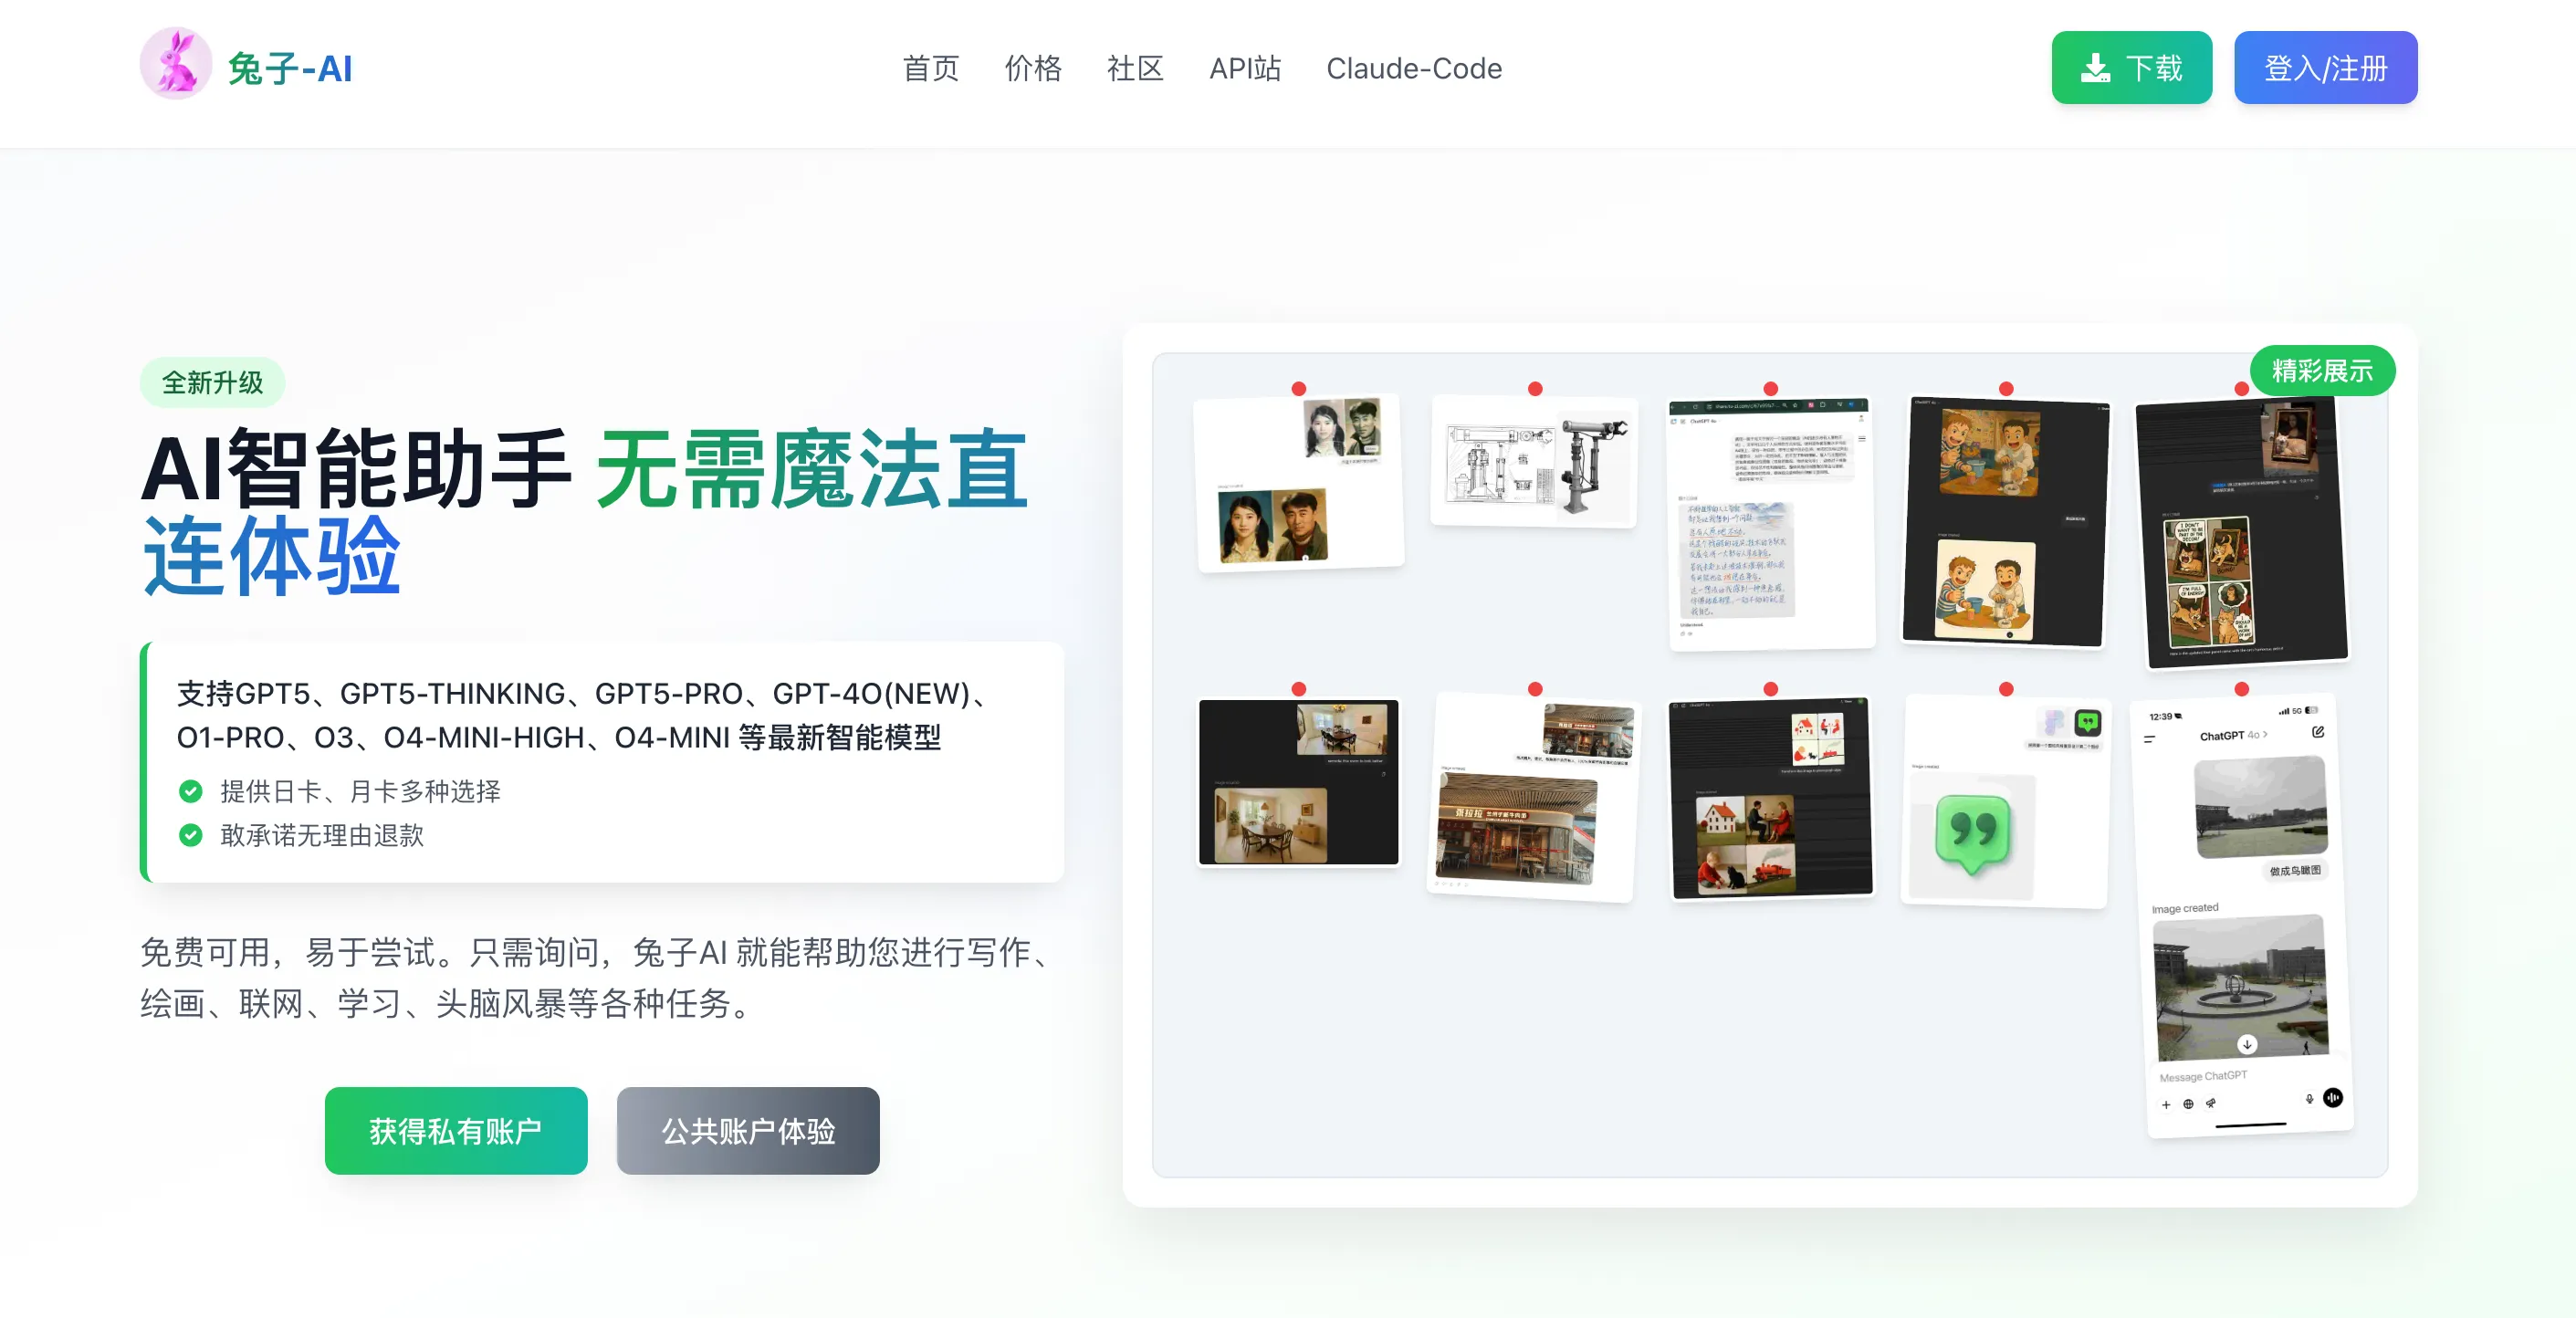Image resolution: width=2576 pixels, height=1318 pixels.
Task: Open the Claude-Code page link
Action: tap(1414, 68)
